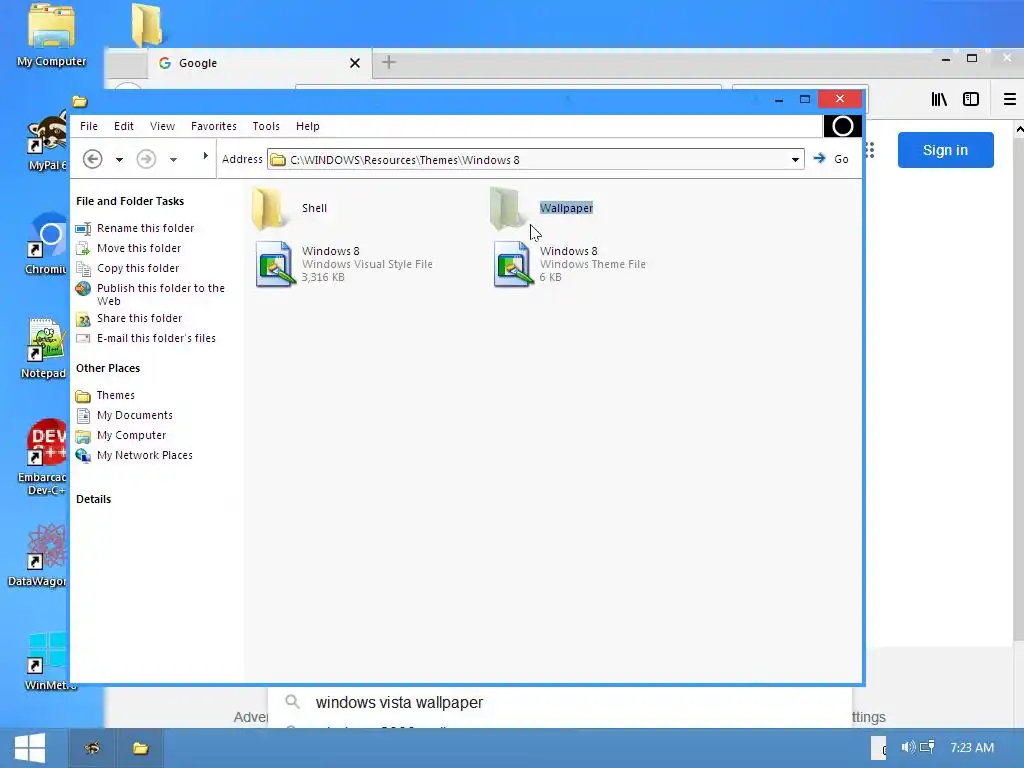
Task: Open the browser hamburger menu
Action: 1010,99
